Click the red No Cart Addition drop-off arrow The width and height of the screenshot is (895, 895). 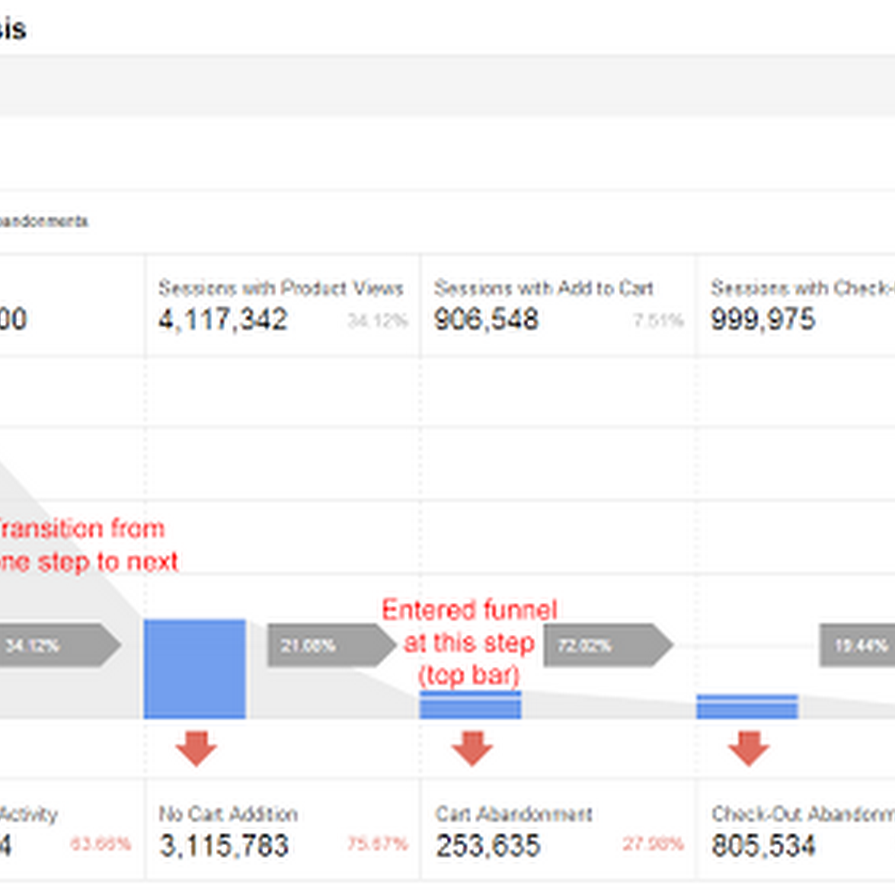point(197,746)
